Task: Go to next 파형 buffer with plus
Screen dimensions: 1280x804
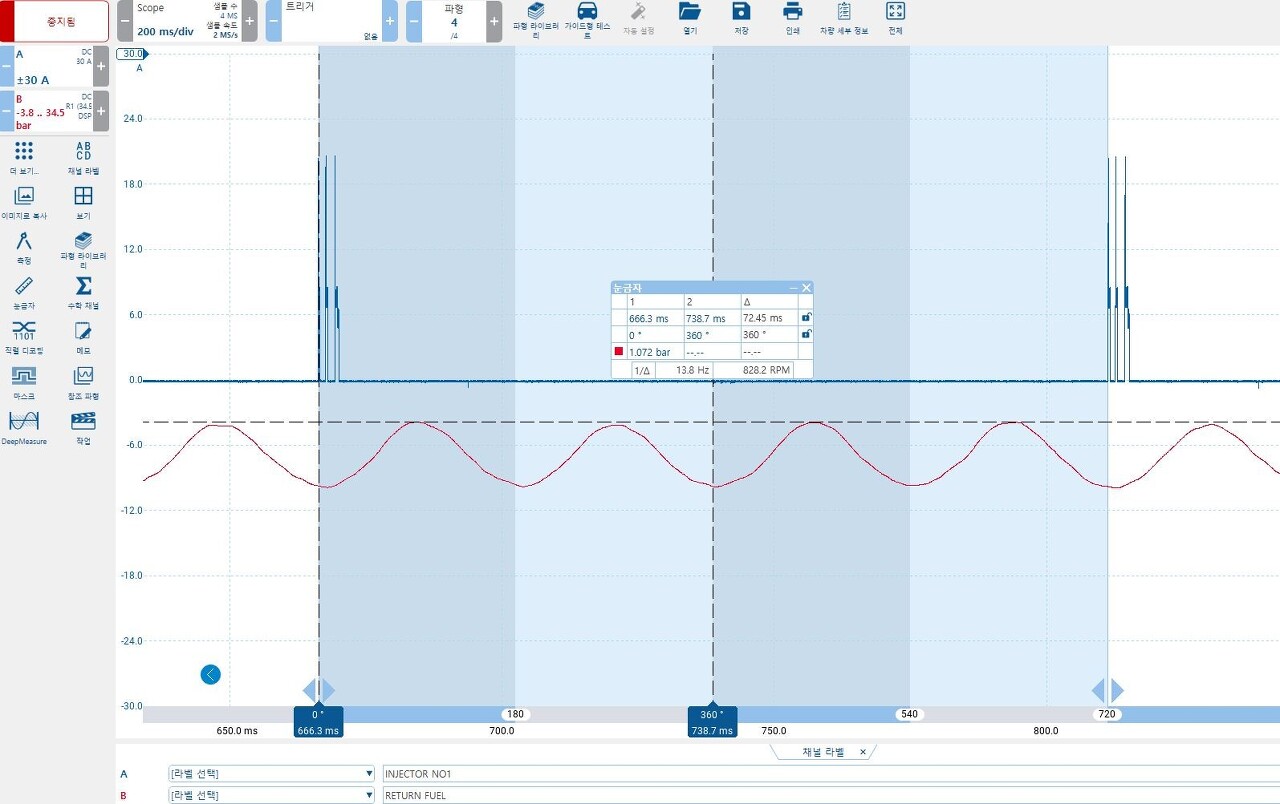Action: [494, 21]
